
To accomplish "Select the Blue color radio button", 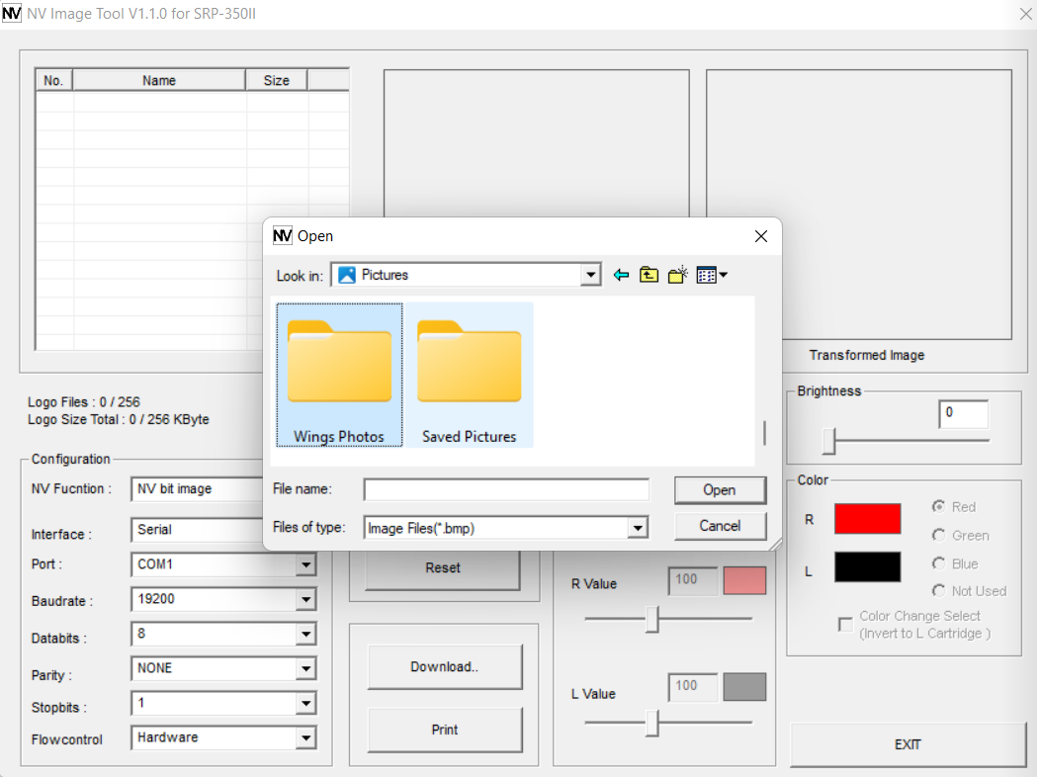I will (938, 563).
